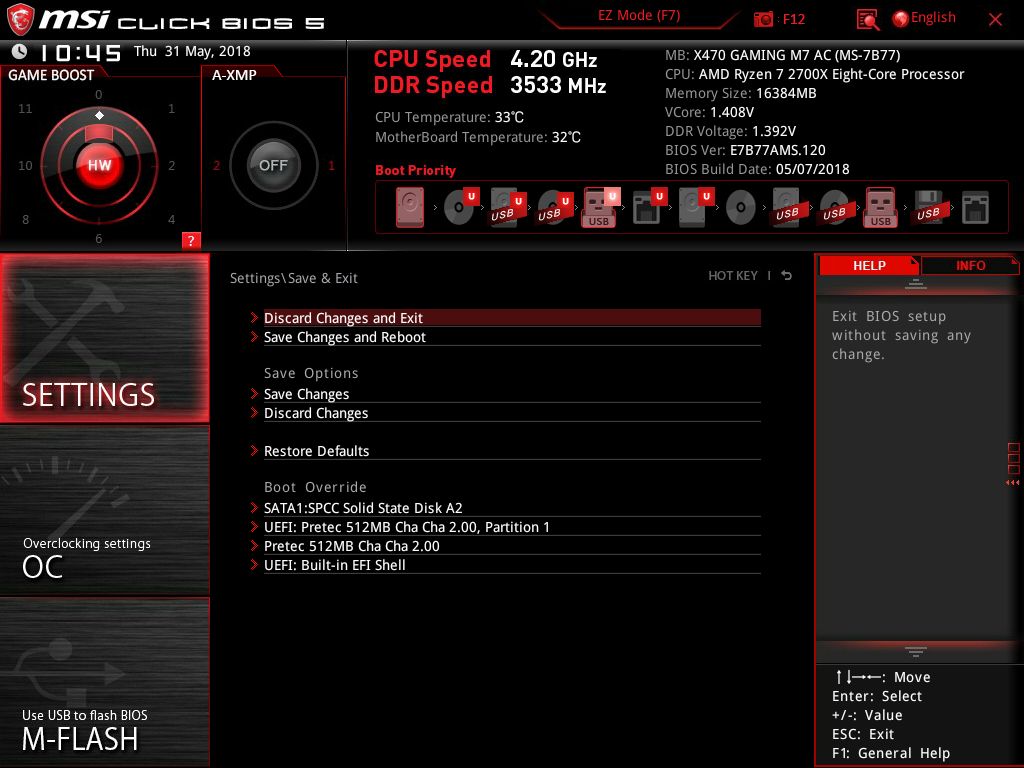Click the 10:45 system time display
The height and width of the screenshot is (768, 1024).
[81, 52]
